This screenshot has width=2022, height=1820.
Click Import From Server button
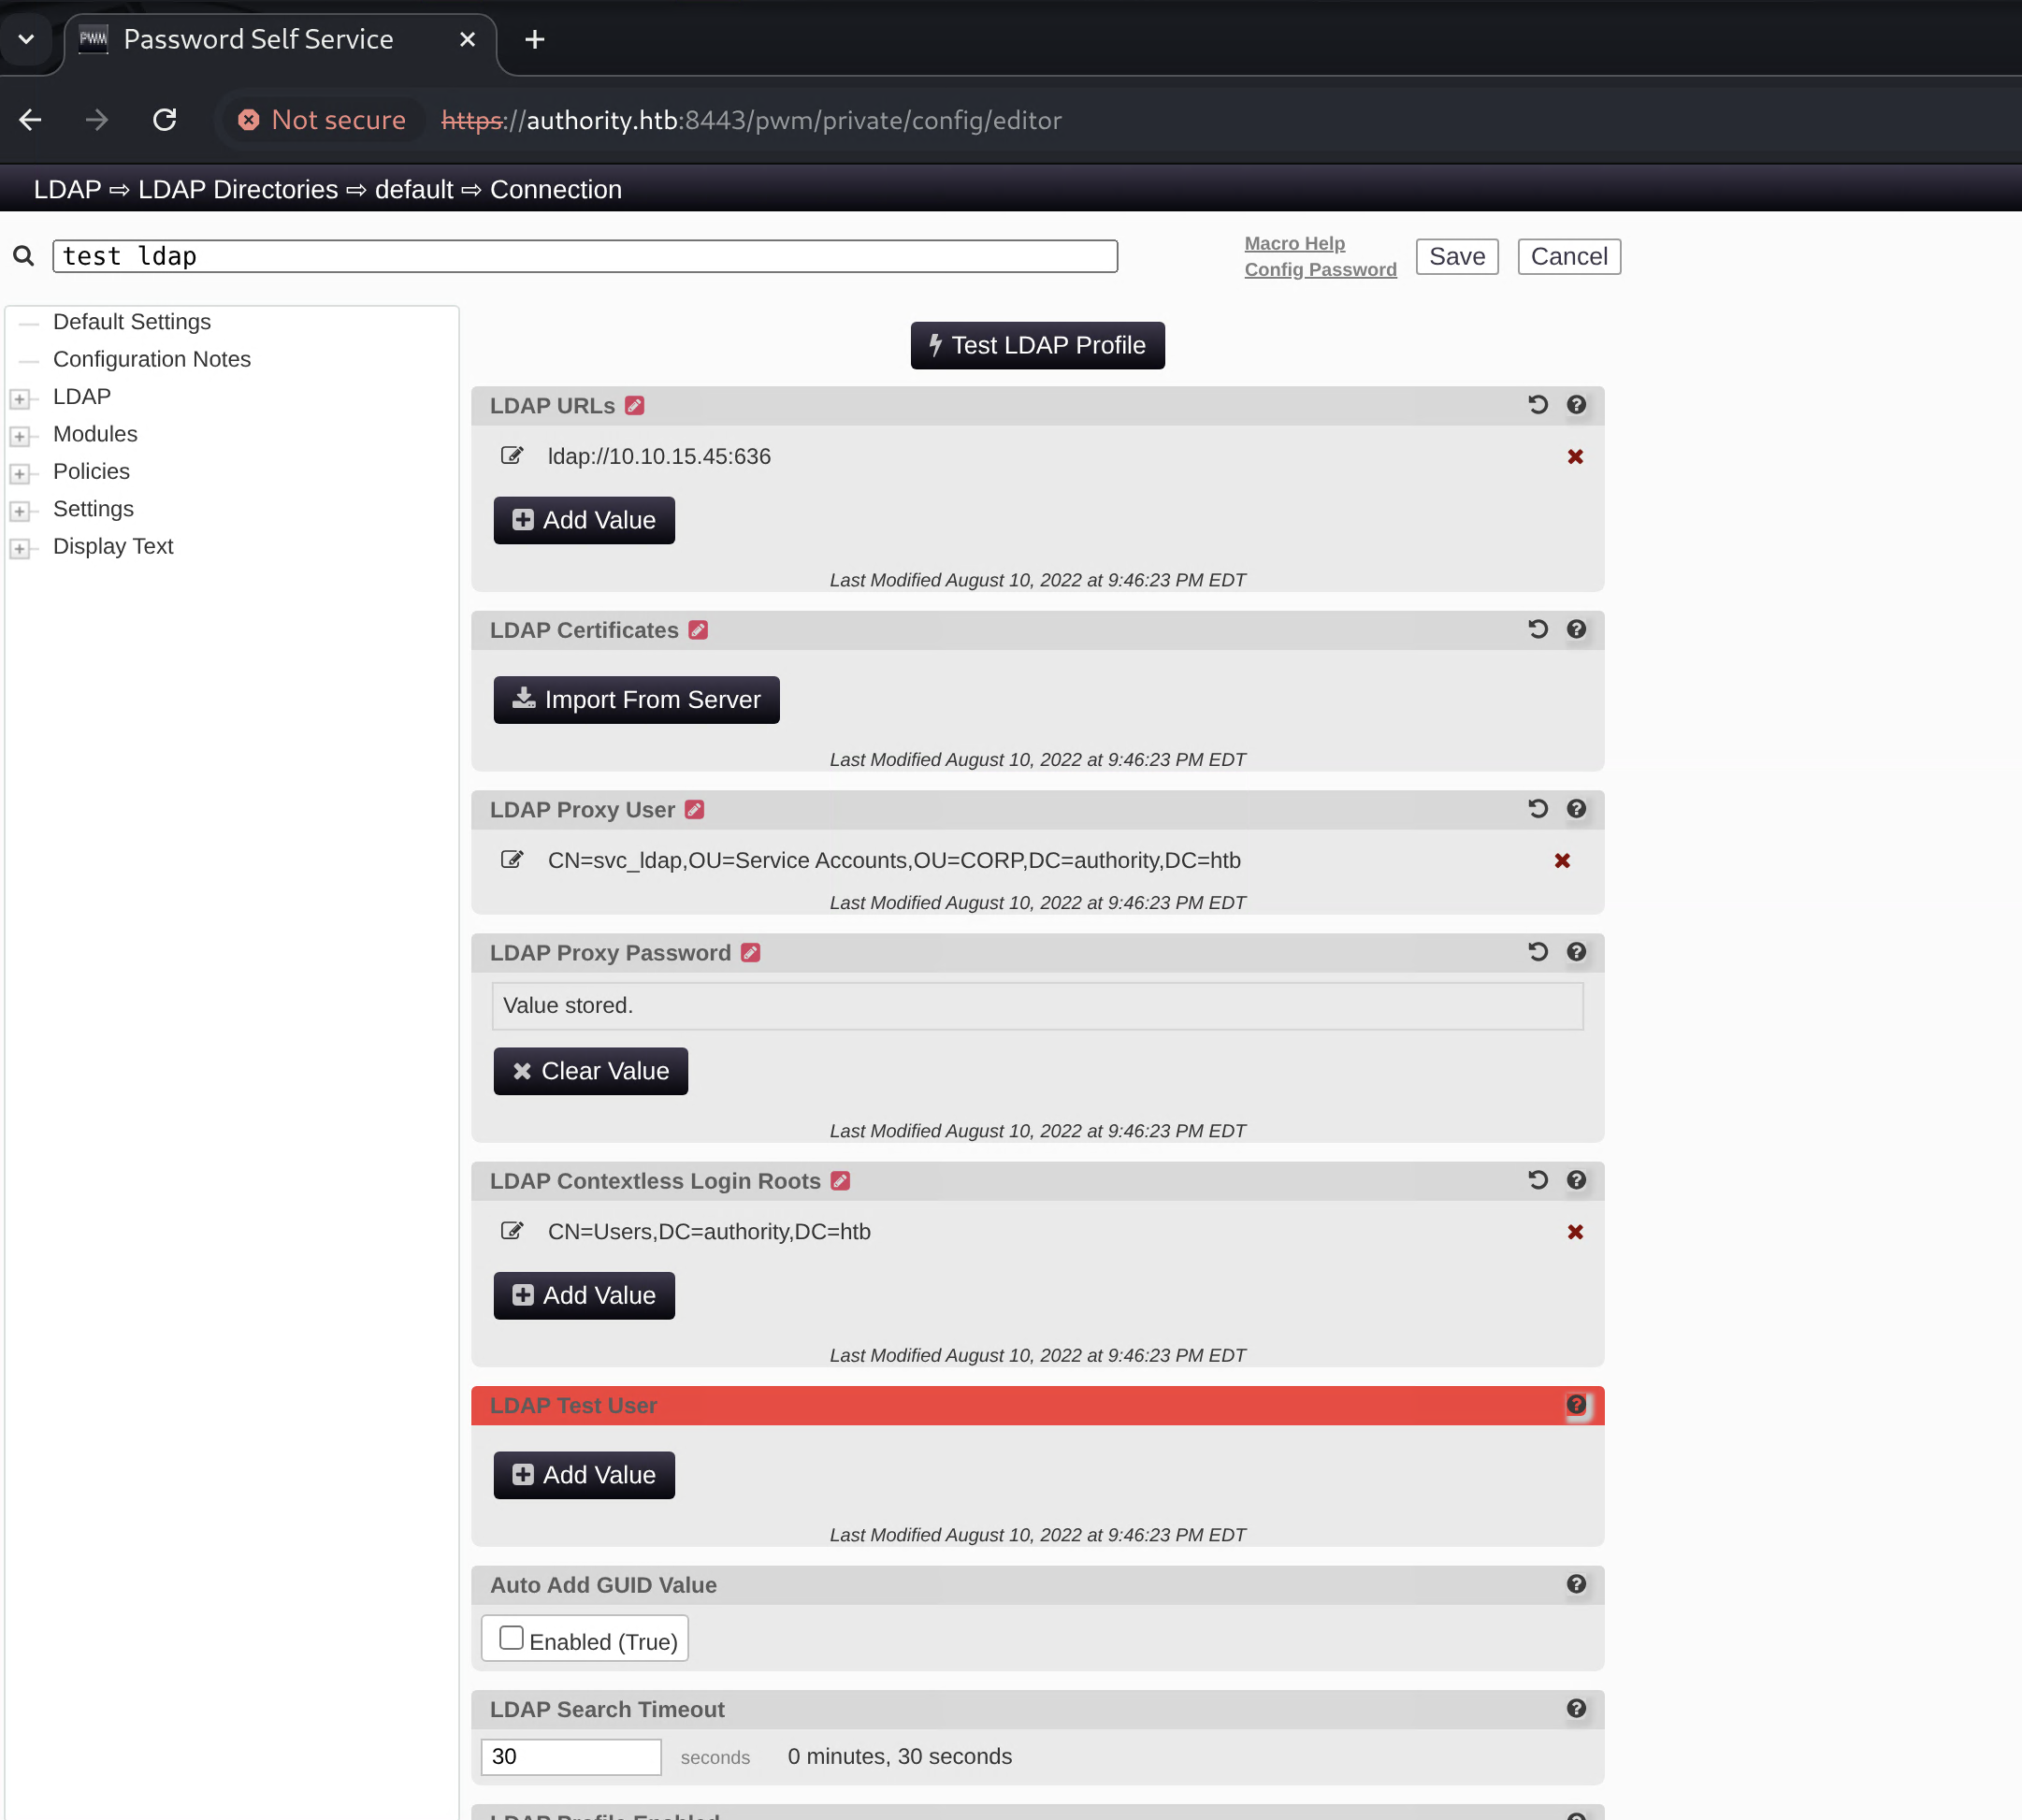click(636, 700)
